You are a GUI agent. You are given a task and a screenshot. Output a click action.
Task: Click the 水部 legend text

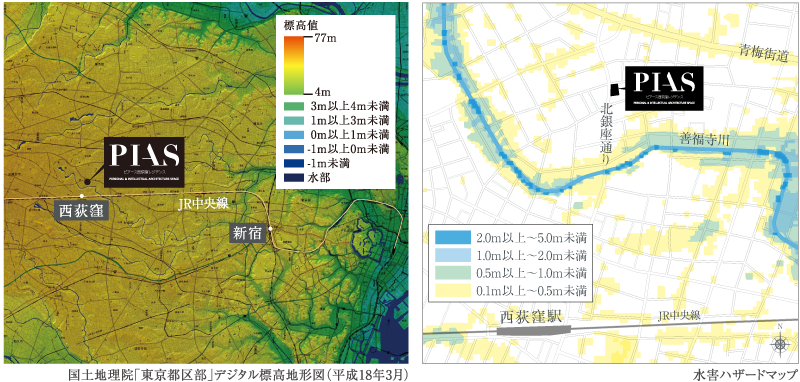point(319,178)
